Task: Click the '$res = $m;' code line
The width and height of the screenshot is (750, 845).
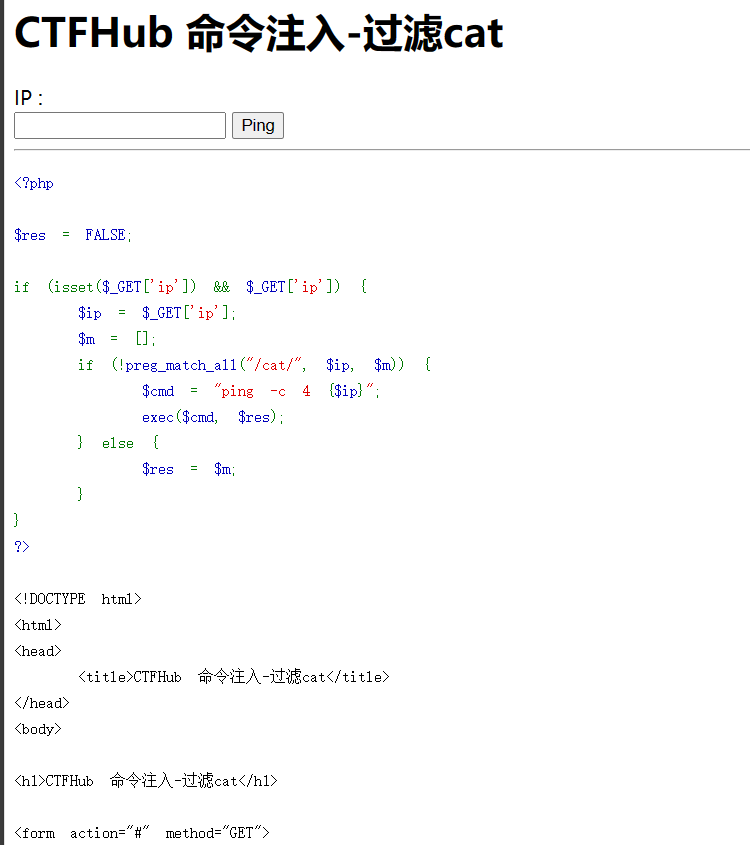Action: coord(189,469)
